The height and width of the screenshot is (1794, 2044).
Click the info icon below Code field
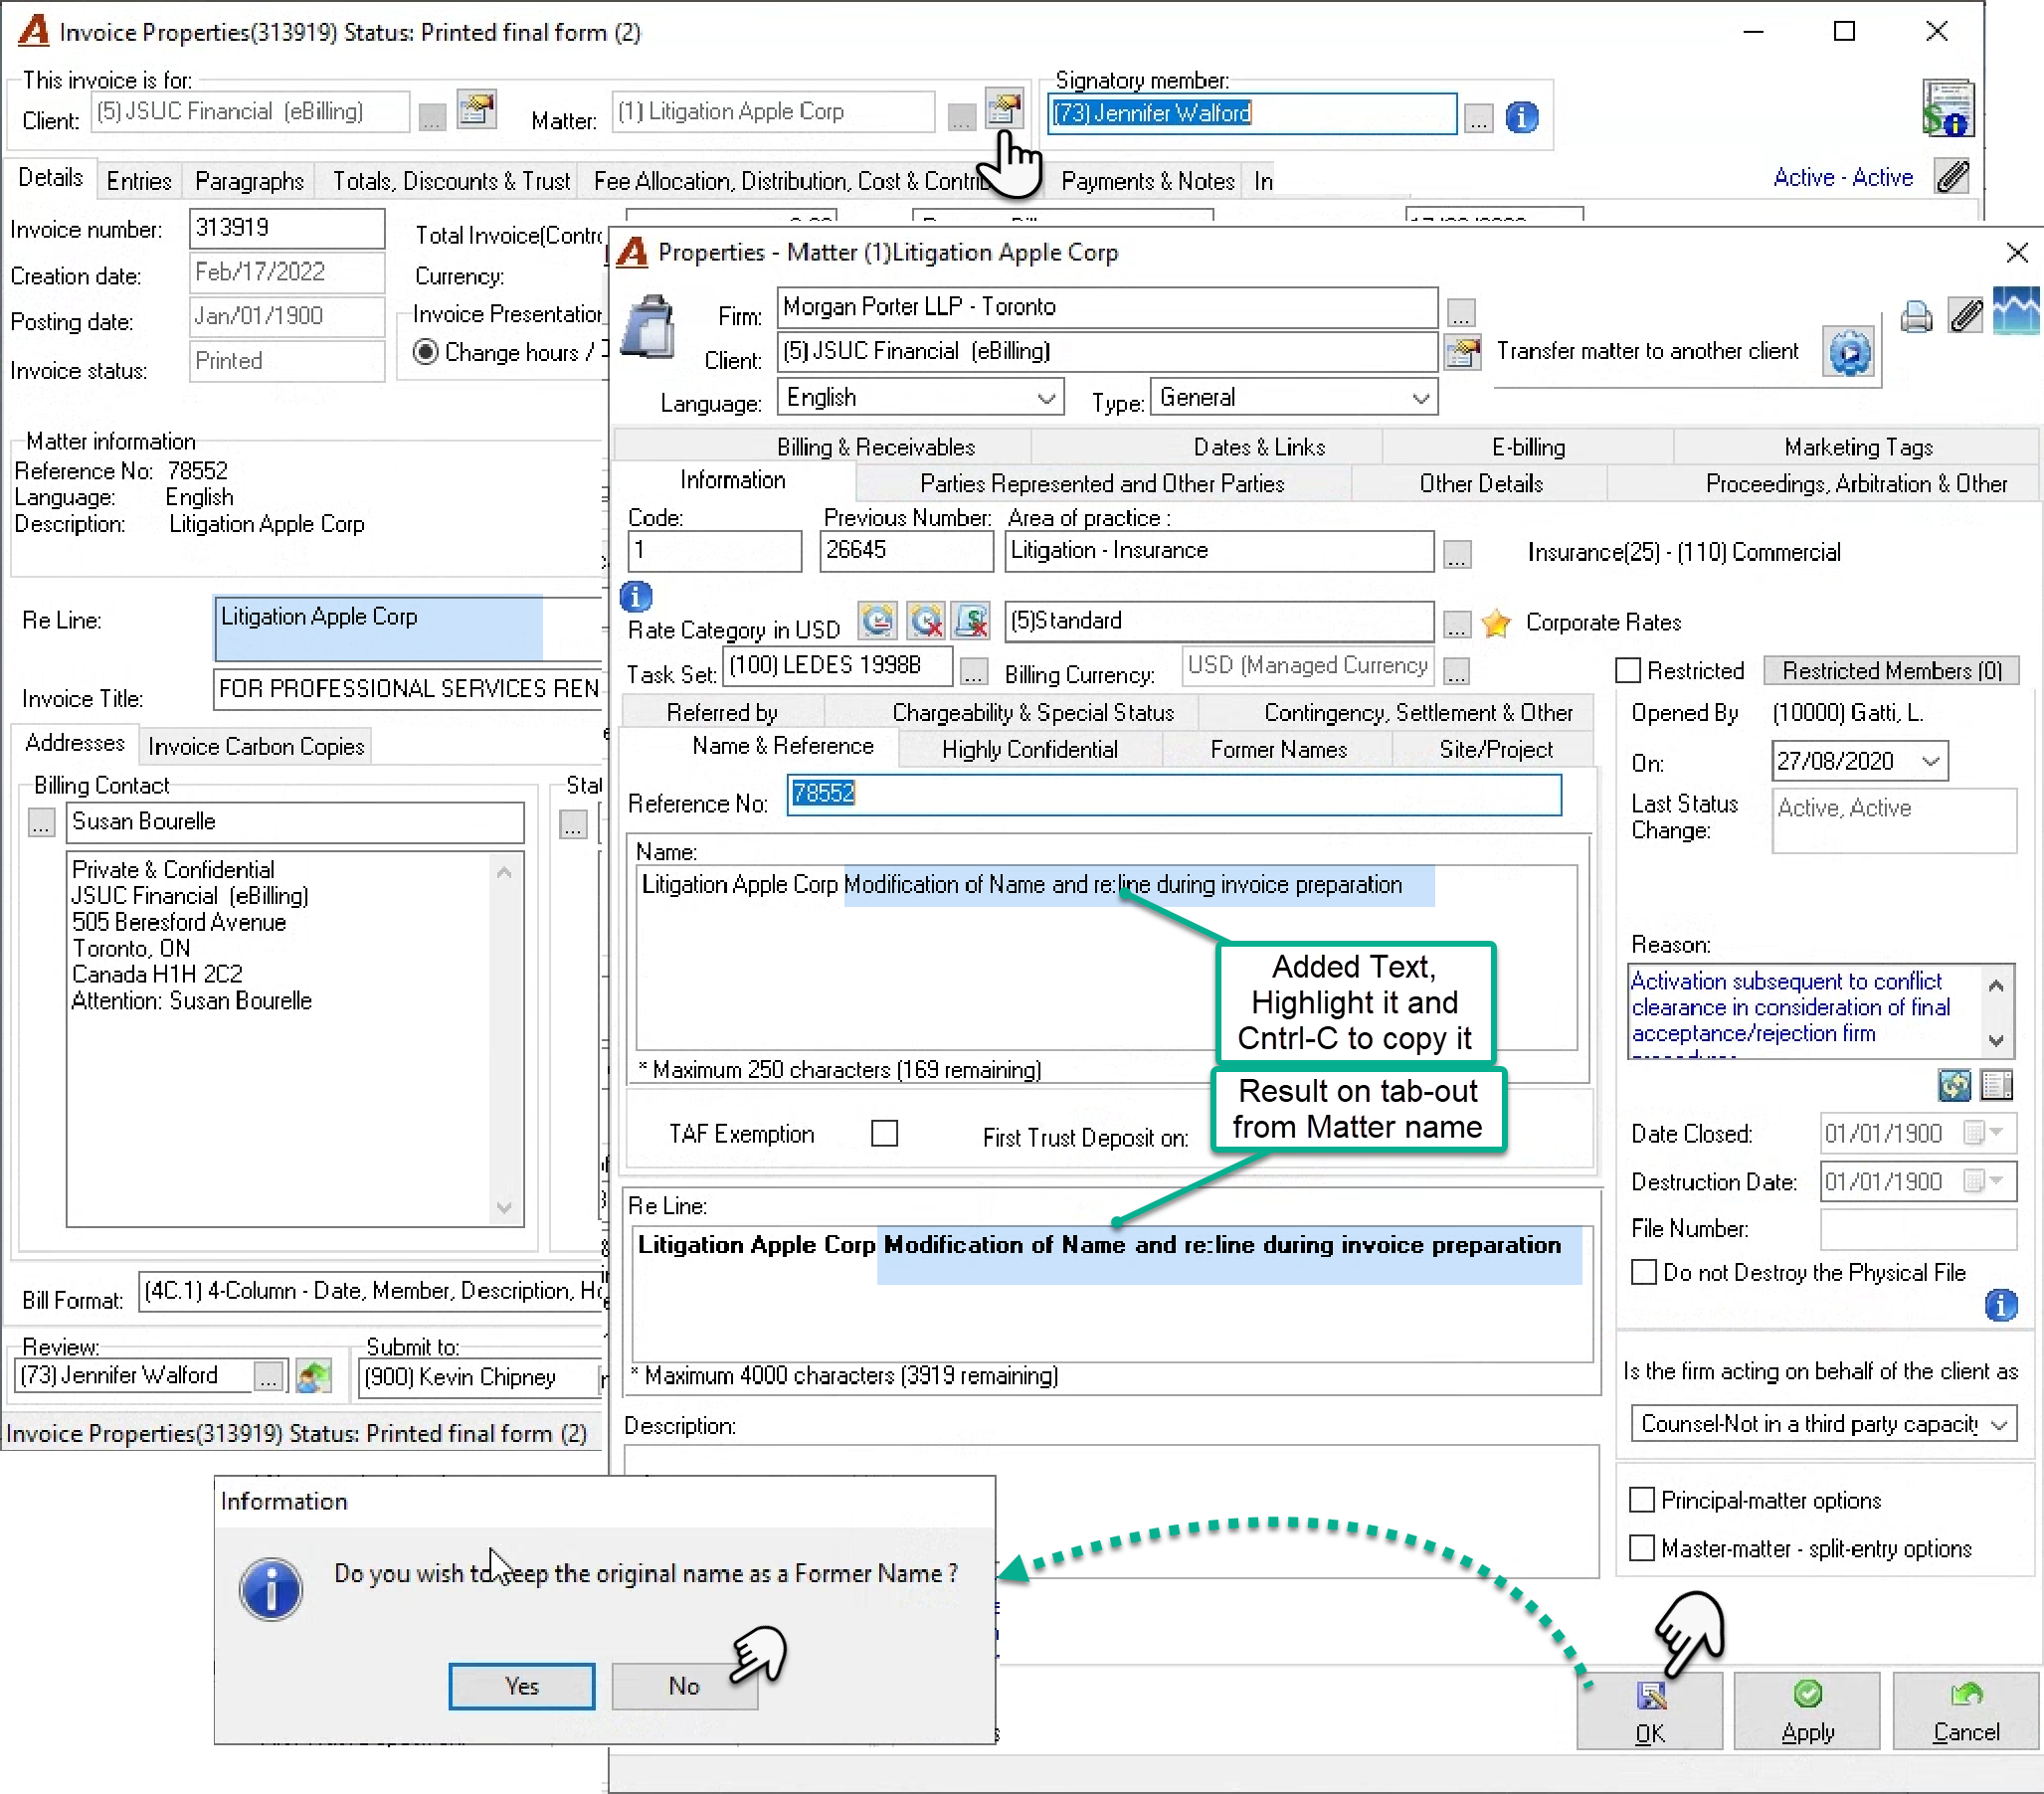click(636, 597)
